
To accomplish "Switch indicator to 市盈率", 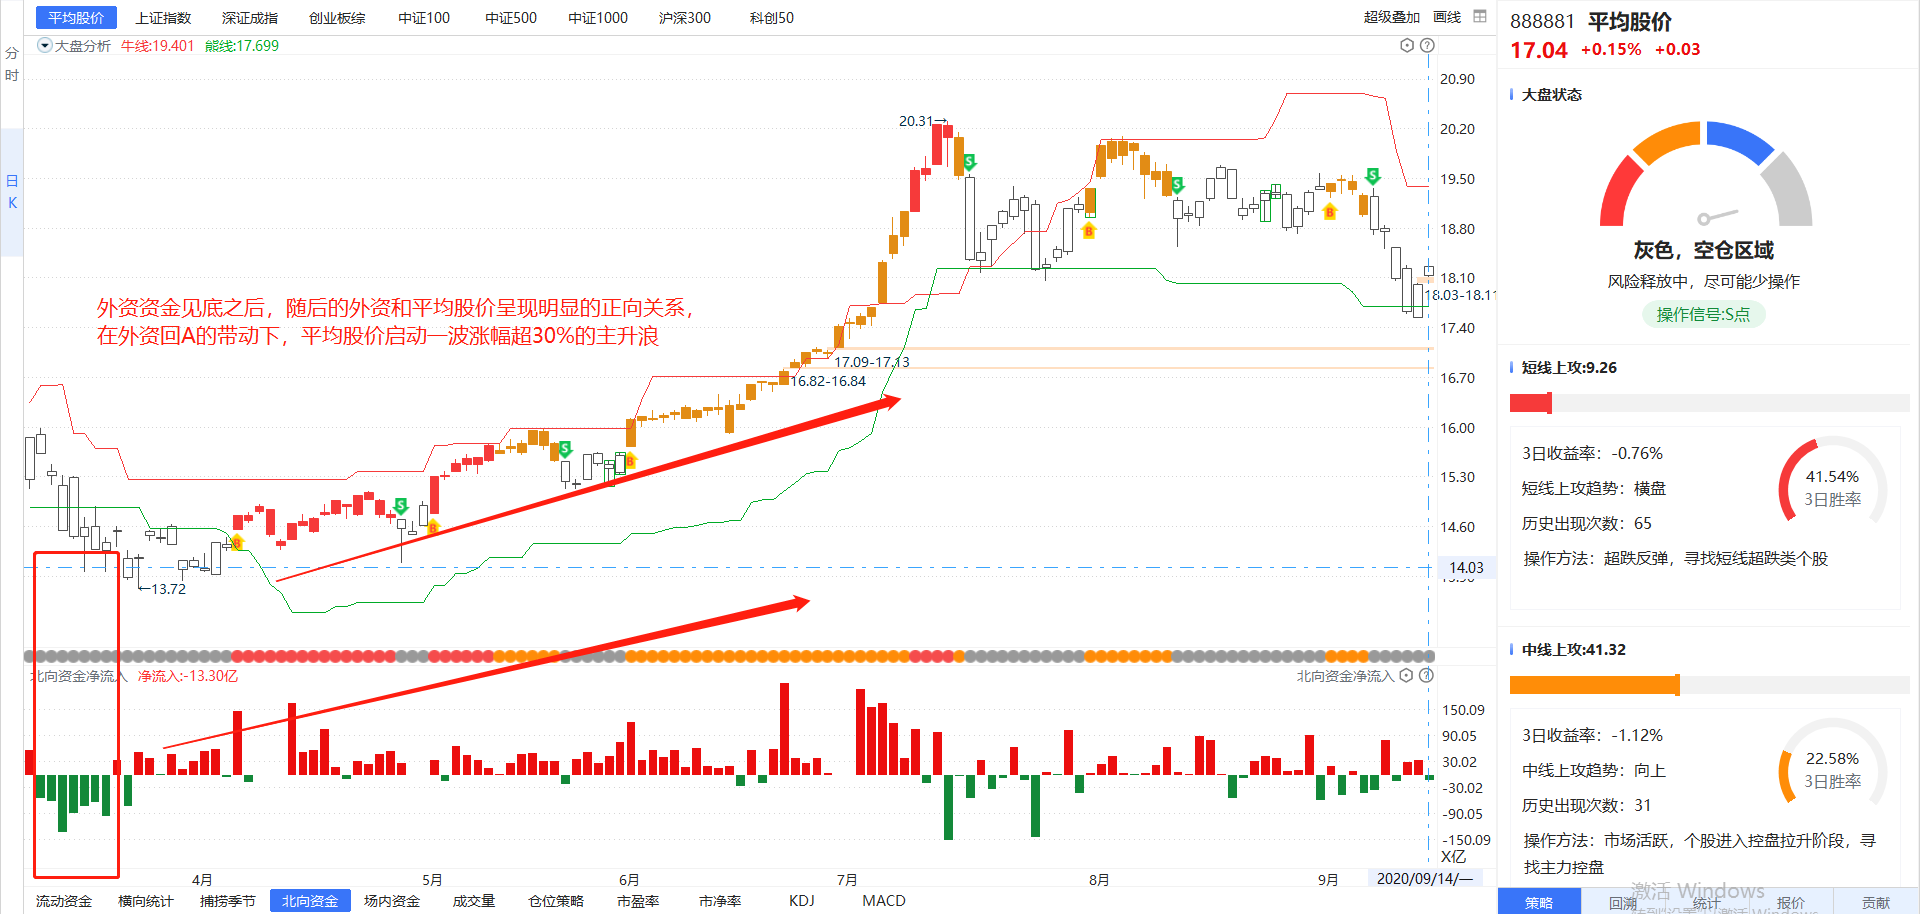I will coord(638,901).
